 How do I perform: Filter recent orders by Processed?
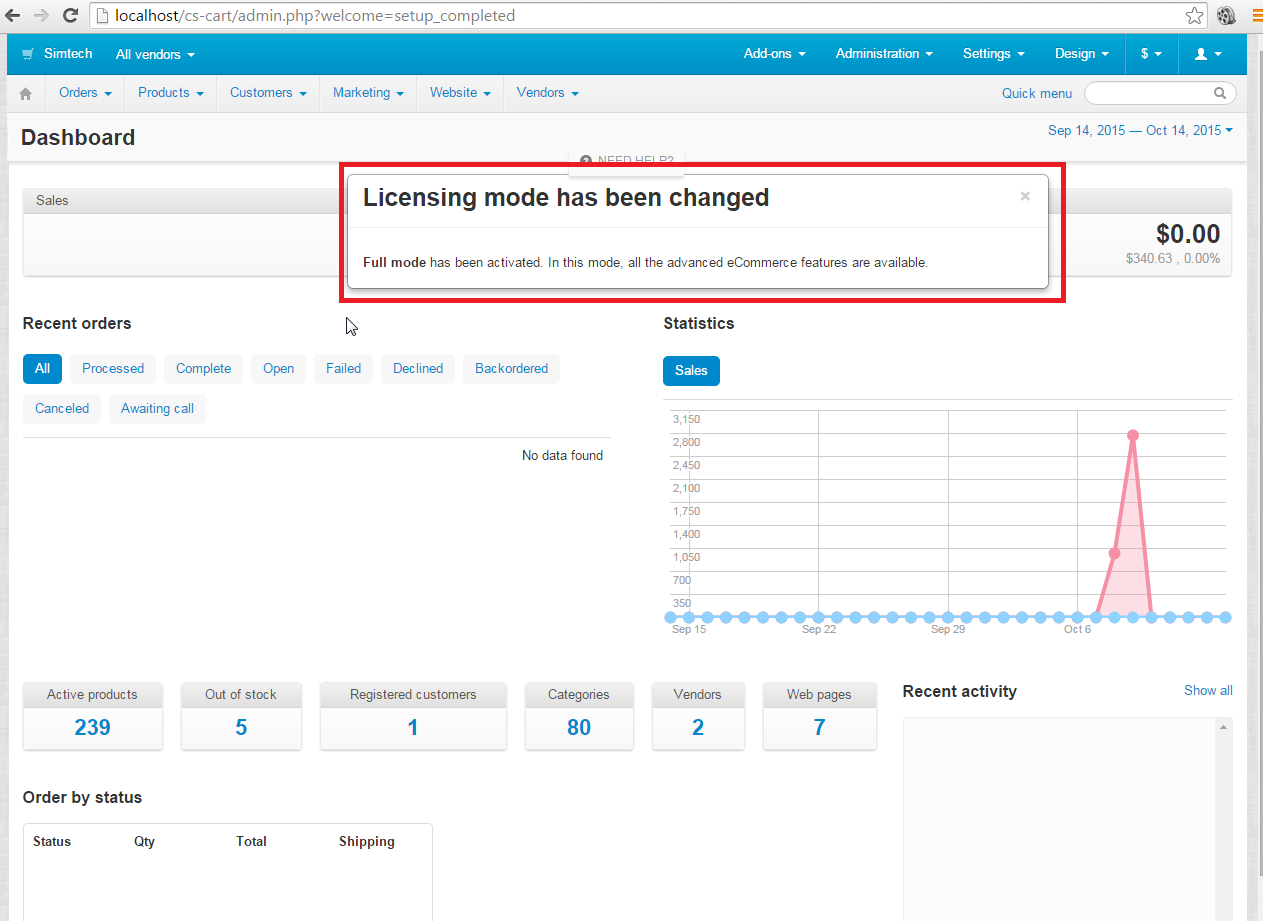click(113, 368)
